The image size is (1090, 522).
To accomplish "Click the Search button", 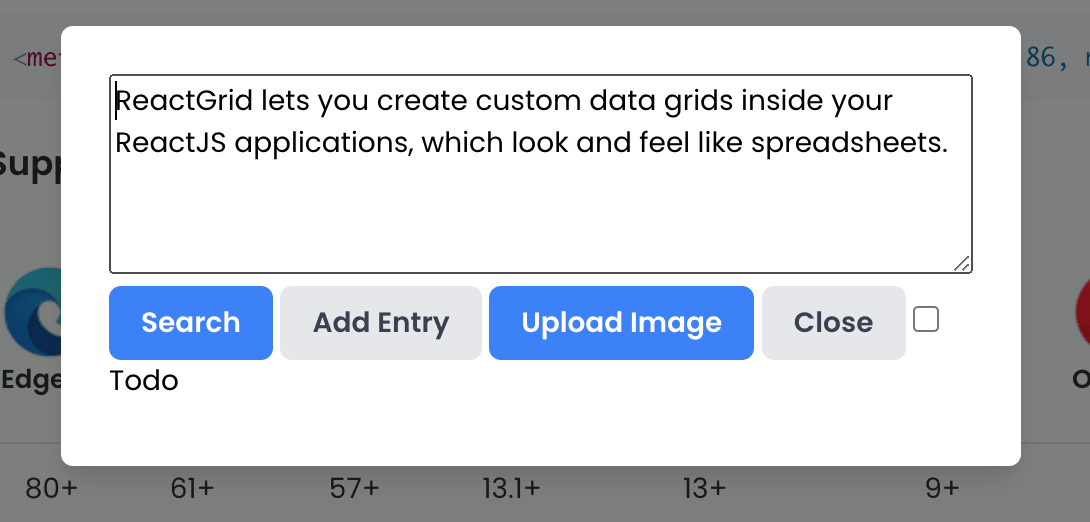I will [191, 323].
